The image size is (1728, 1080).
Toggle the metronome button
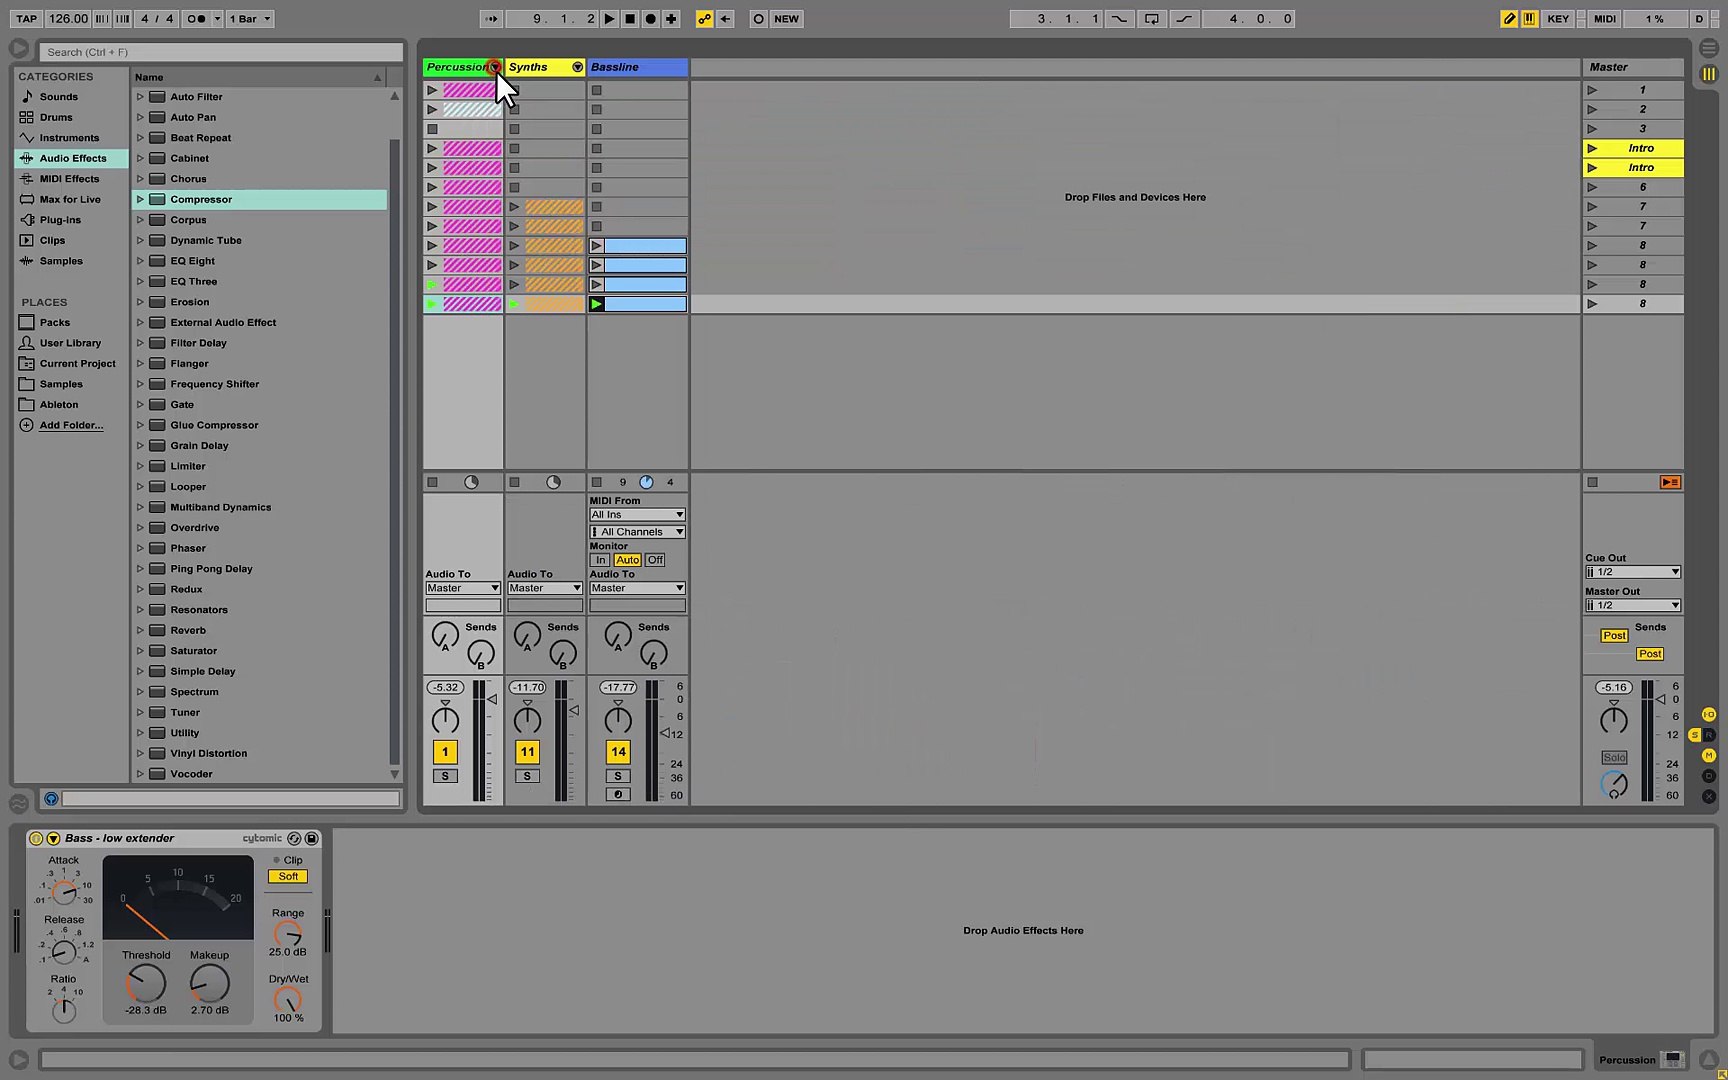click(x=197, y=18)
